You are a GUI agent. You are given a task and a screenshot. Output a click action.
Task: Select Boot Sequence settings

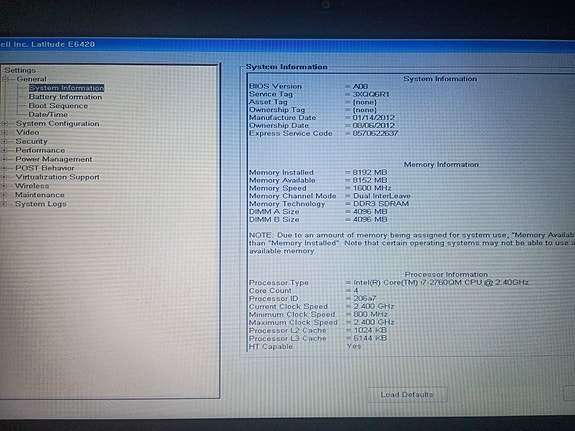(x=58, y=106)
